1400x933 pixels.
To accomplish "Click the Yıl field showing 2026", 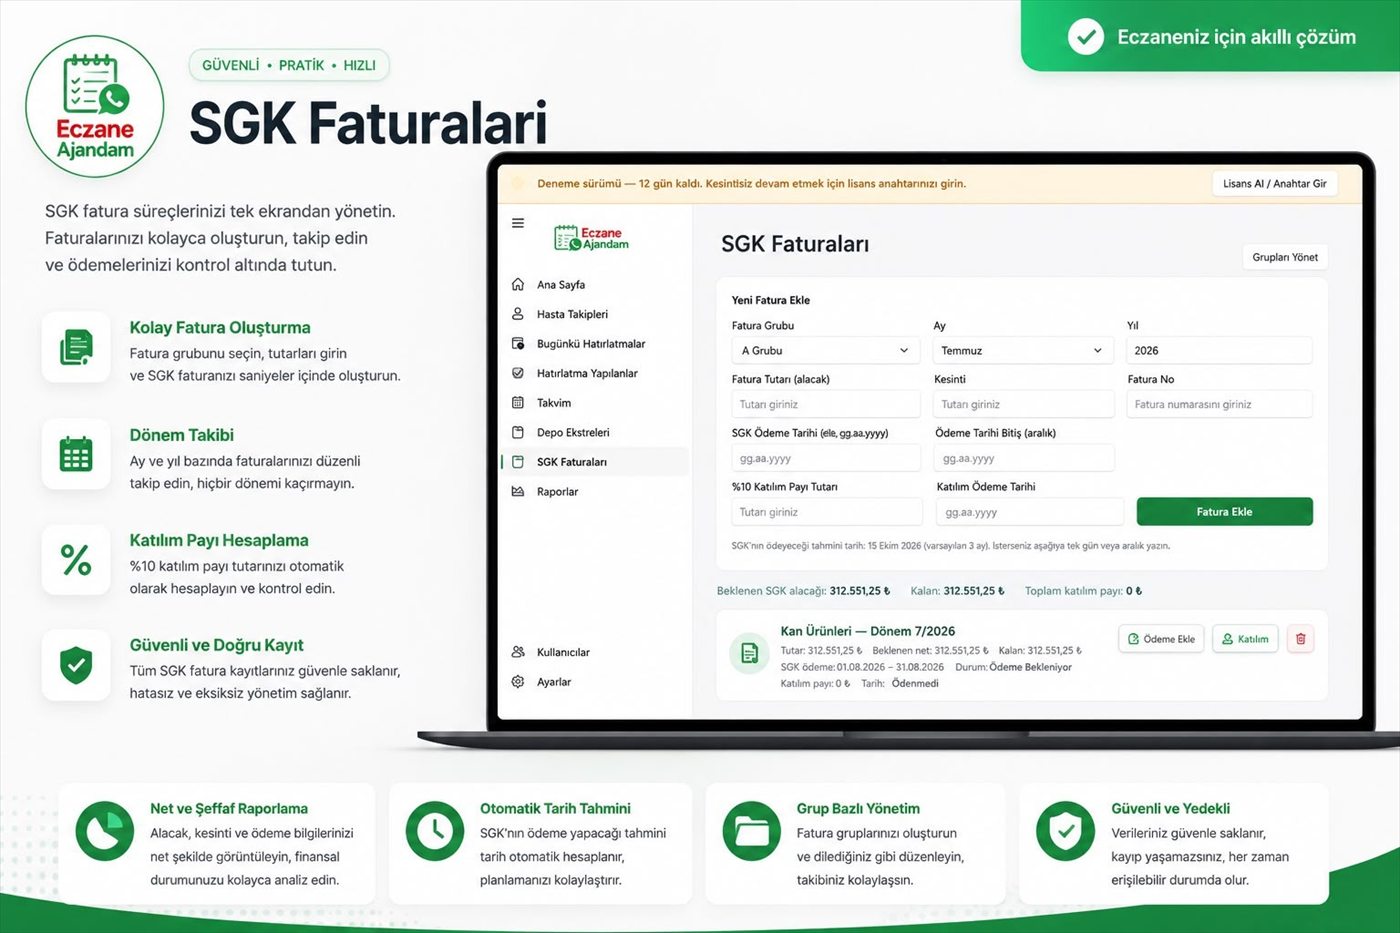I will click(x=1219, y=350).
